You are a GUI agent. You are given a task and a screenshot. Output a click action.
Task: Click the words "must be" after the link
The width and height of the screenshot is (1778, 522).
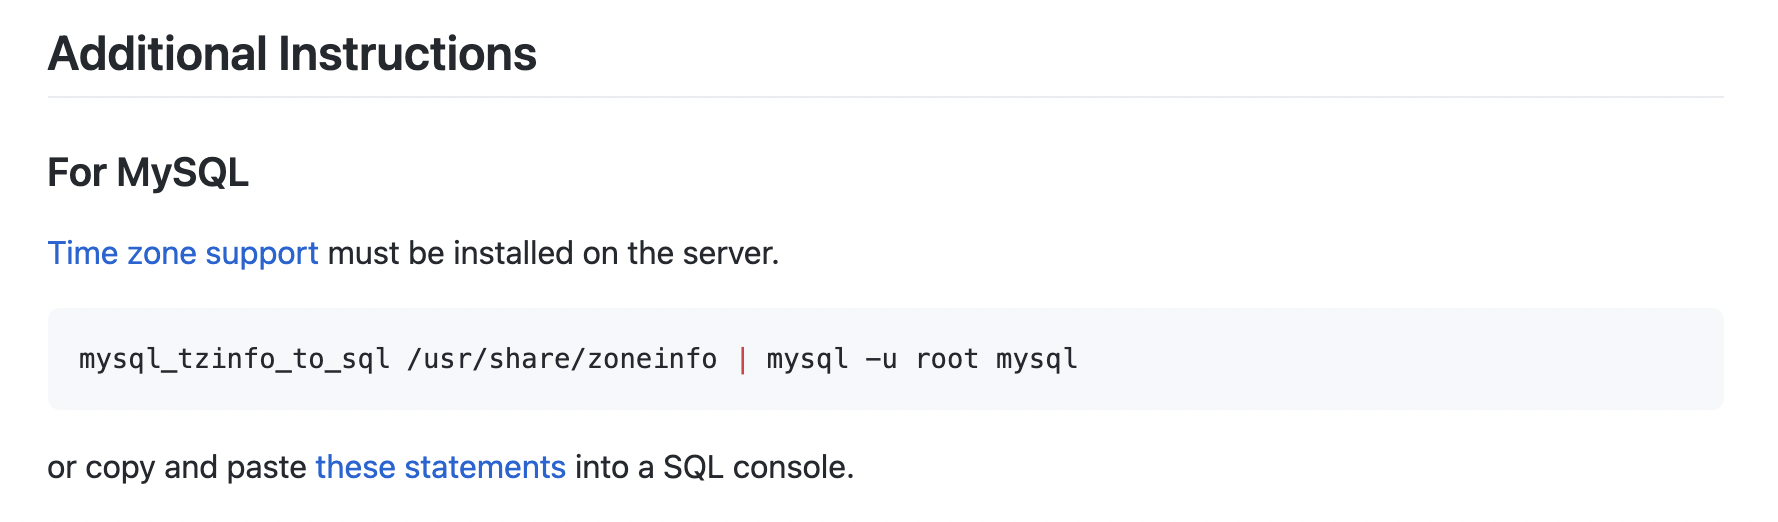386,253
